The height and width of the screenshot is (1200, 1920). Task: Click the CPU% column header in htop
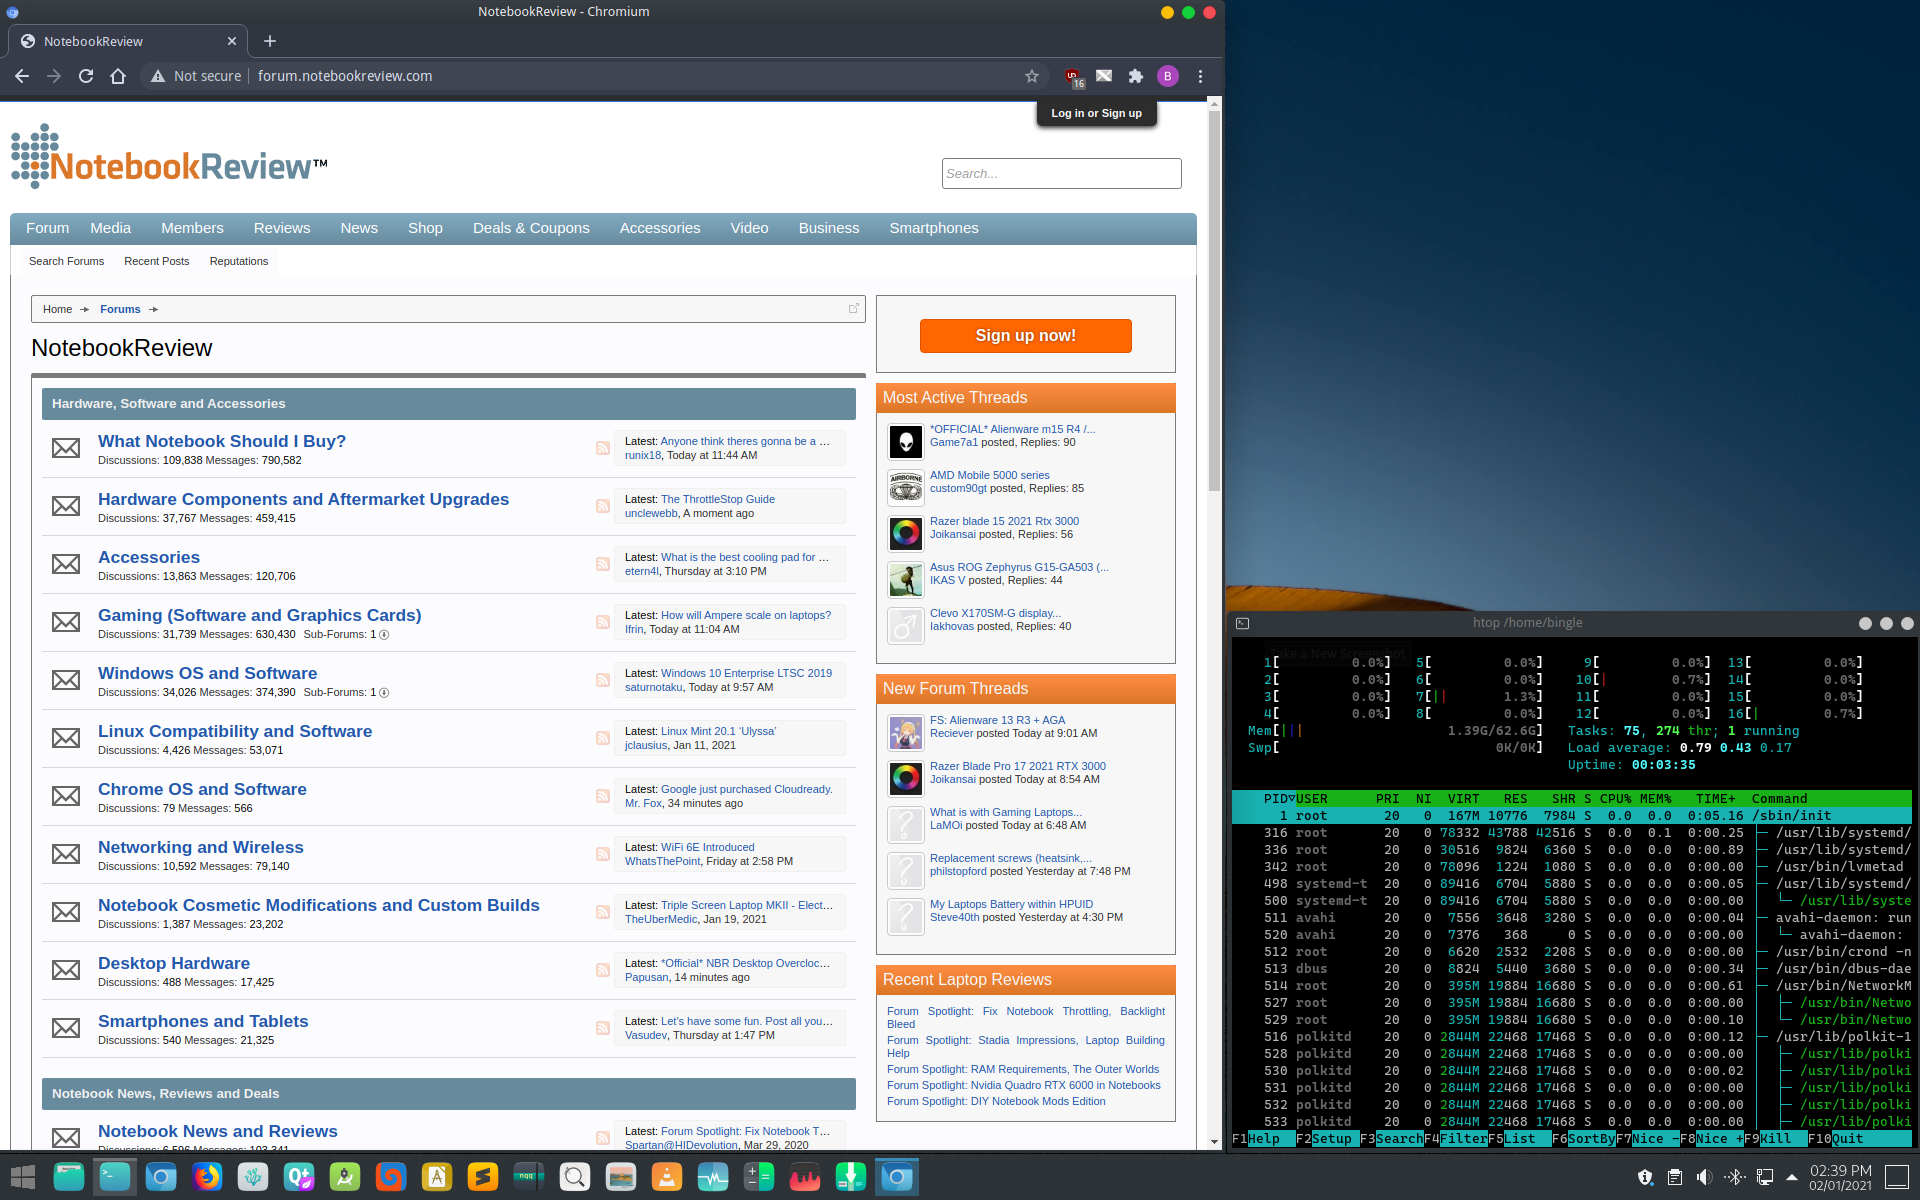(x=1615, y=799)
